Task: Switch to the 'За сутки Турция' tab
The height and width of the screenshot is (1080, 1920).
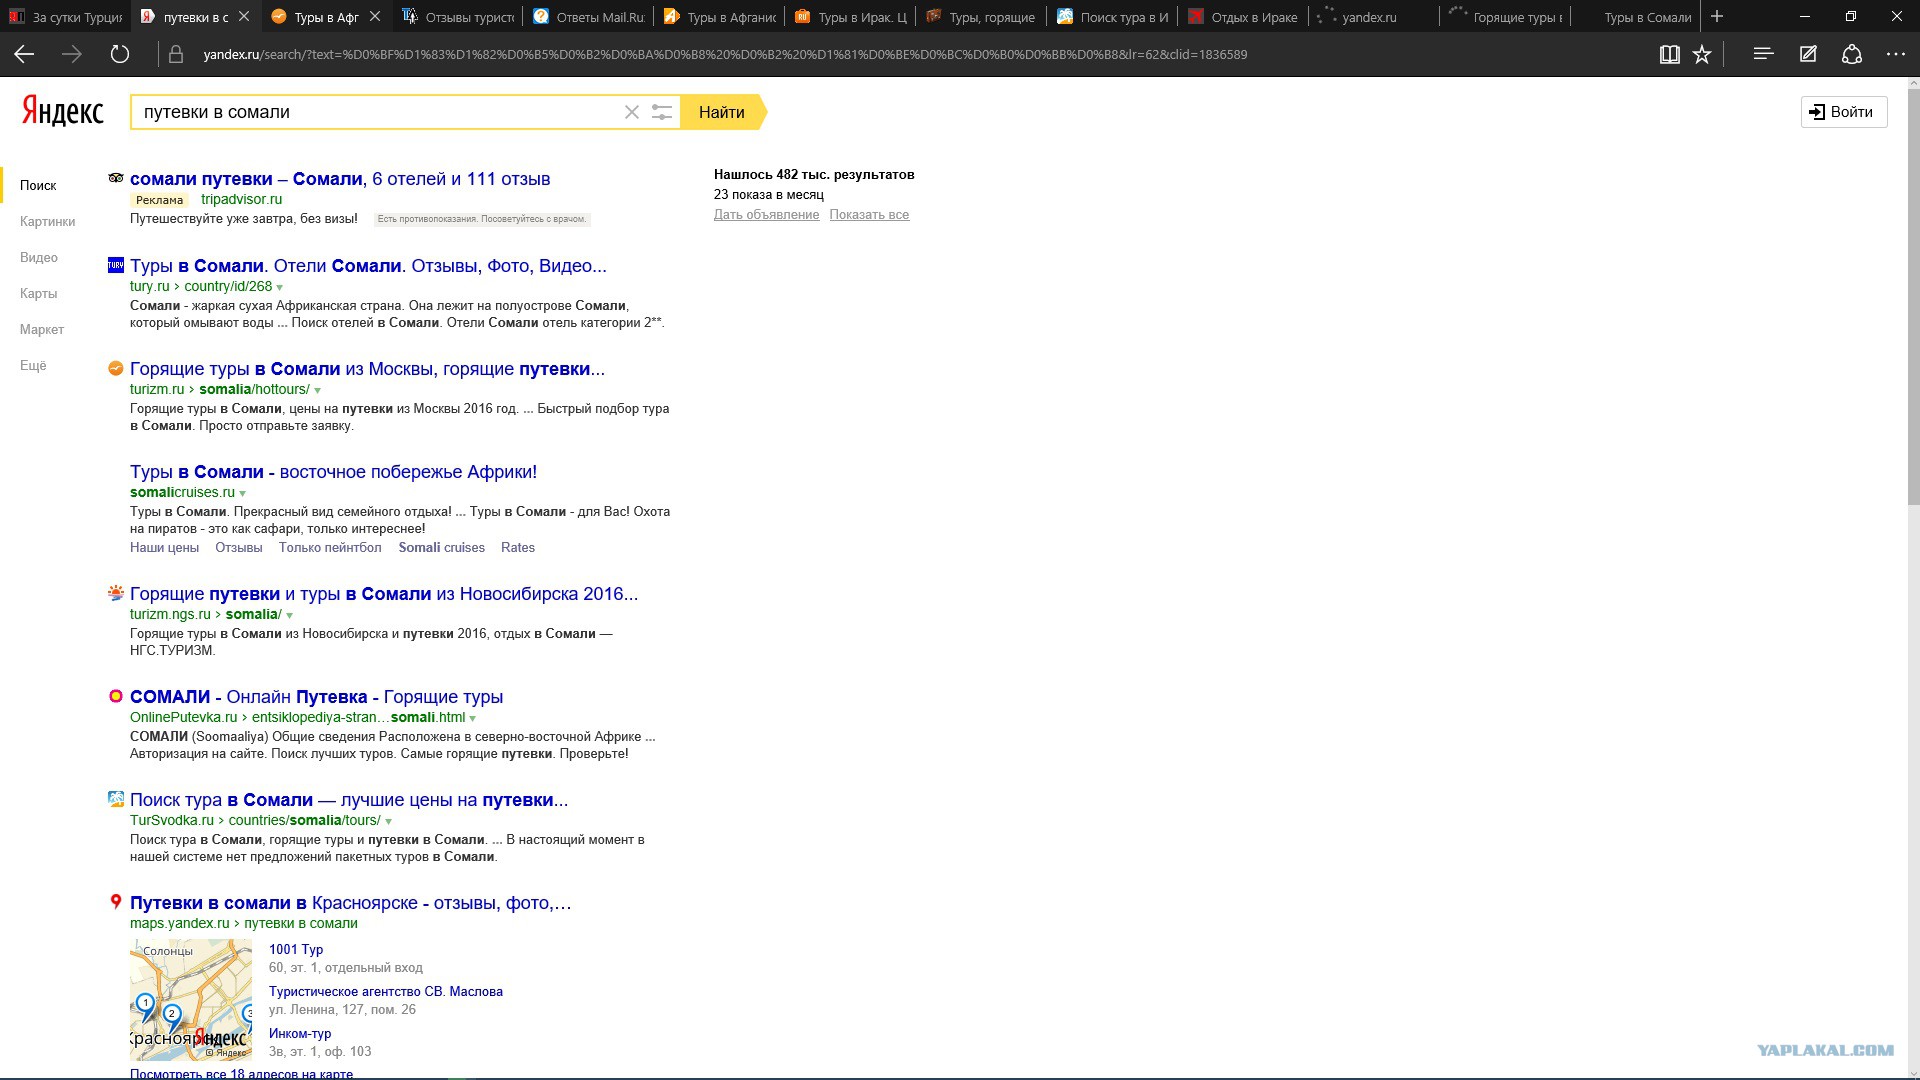Action: [67, 17]
